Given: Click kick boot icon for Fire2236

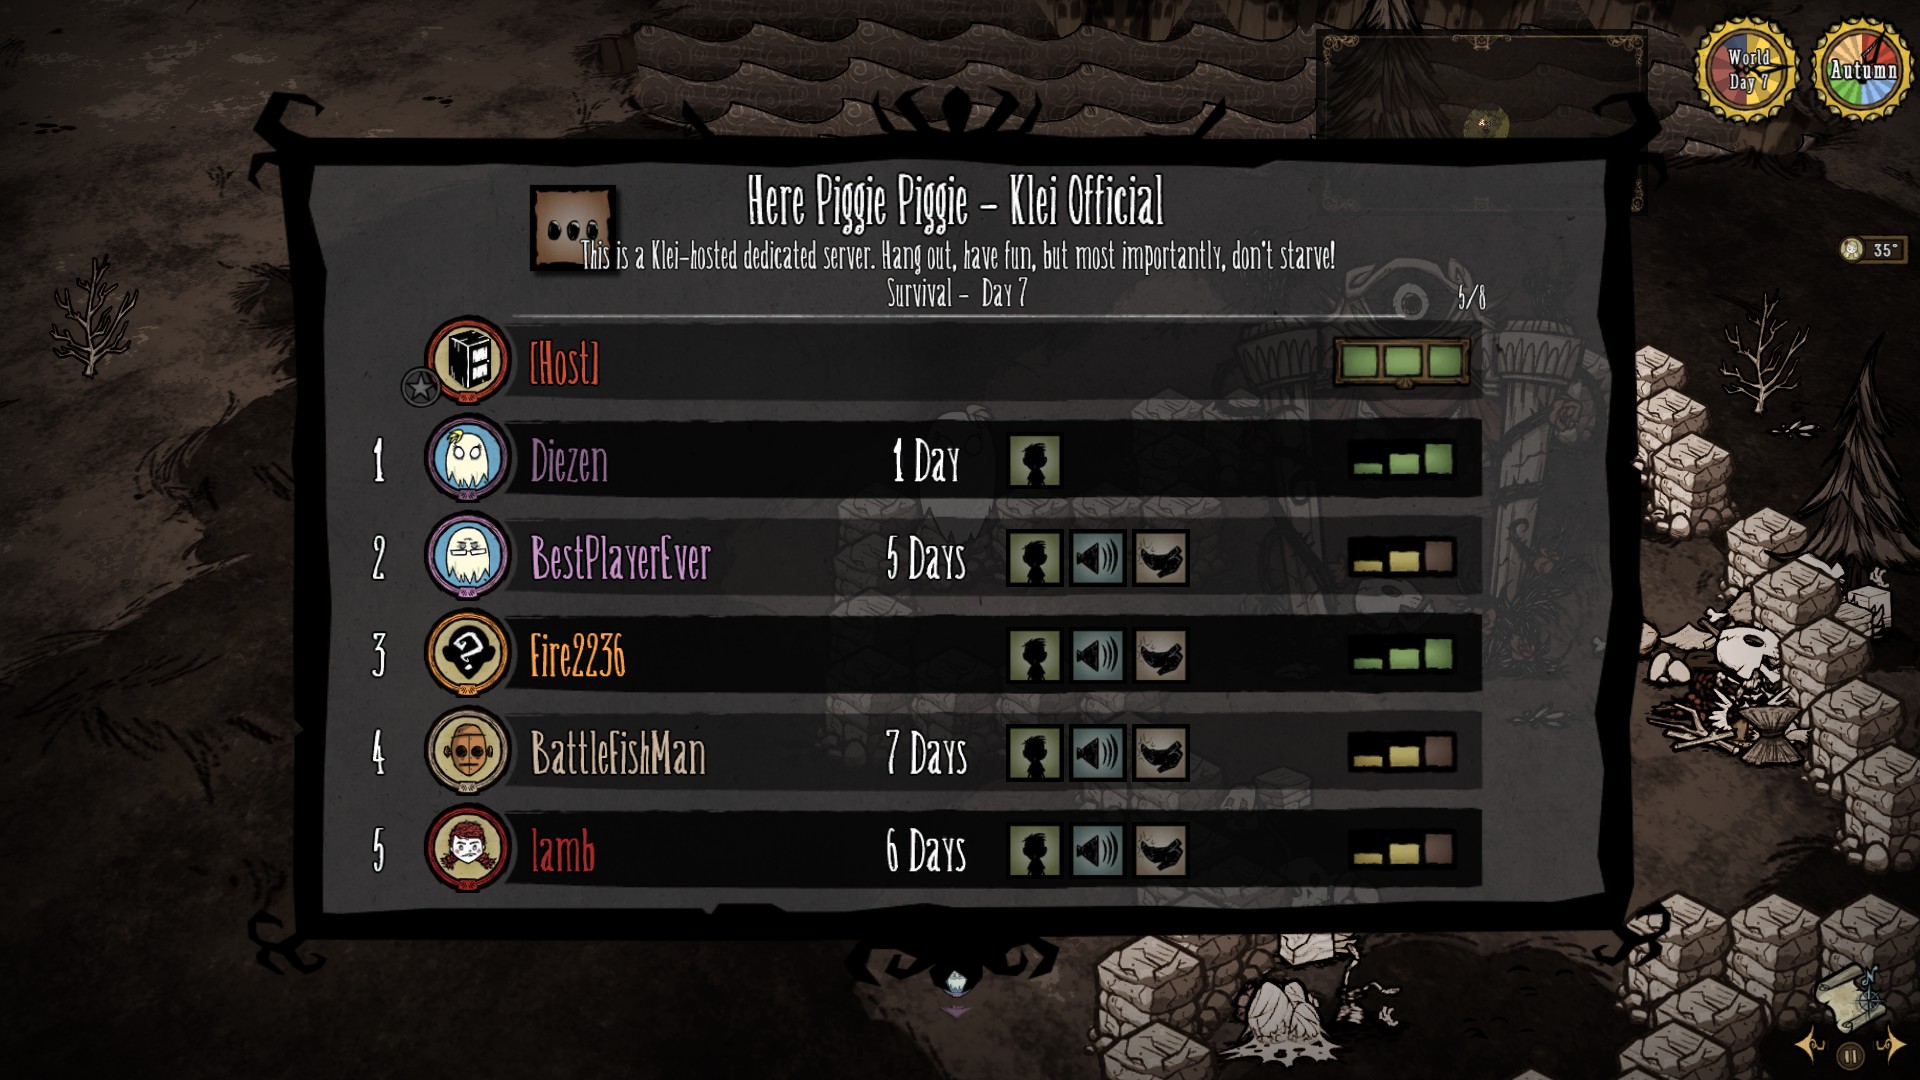Looking at the screenshot, I should coord(1161,656).
